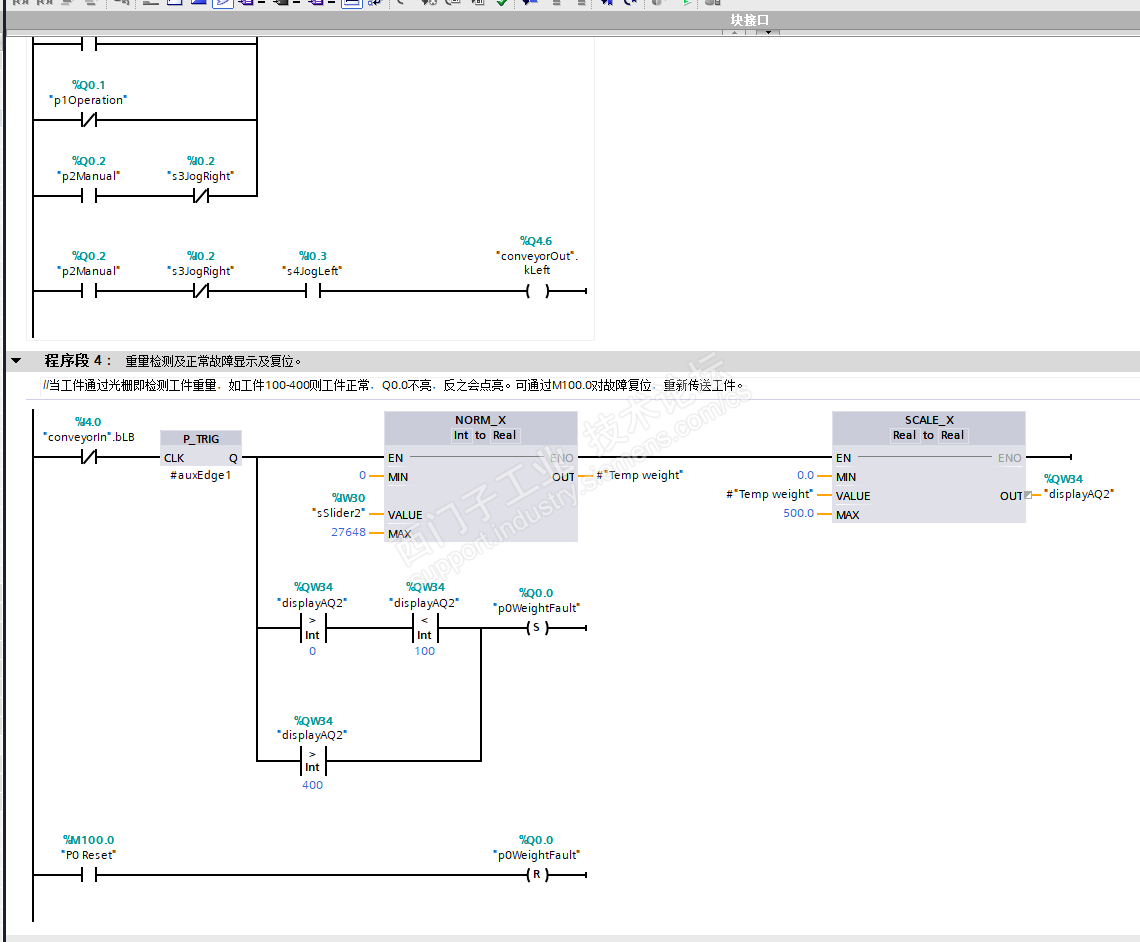Click the NORM_X OUT operand #"Temp weight"
The image size is (1140, 942).
640,475
